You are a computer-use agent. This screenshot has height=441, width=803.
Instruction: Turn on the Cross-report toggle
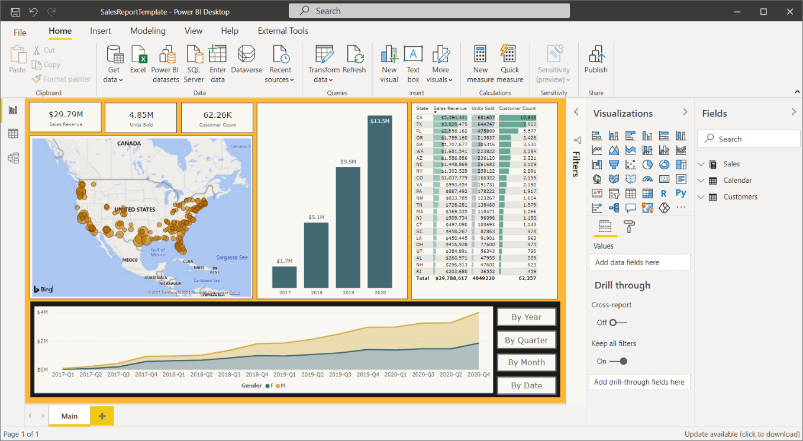[618, 323]
